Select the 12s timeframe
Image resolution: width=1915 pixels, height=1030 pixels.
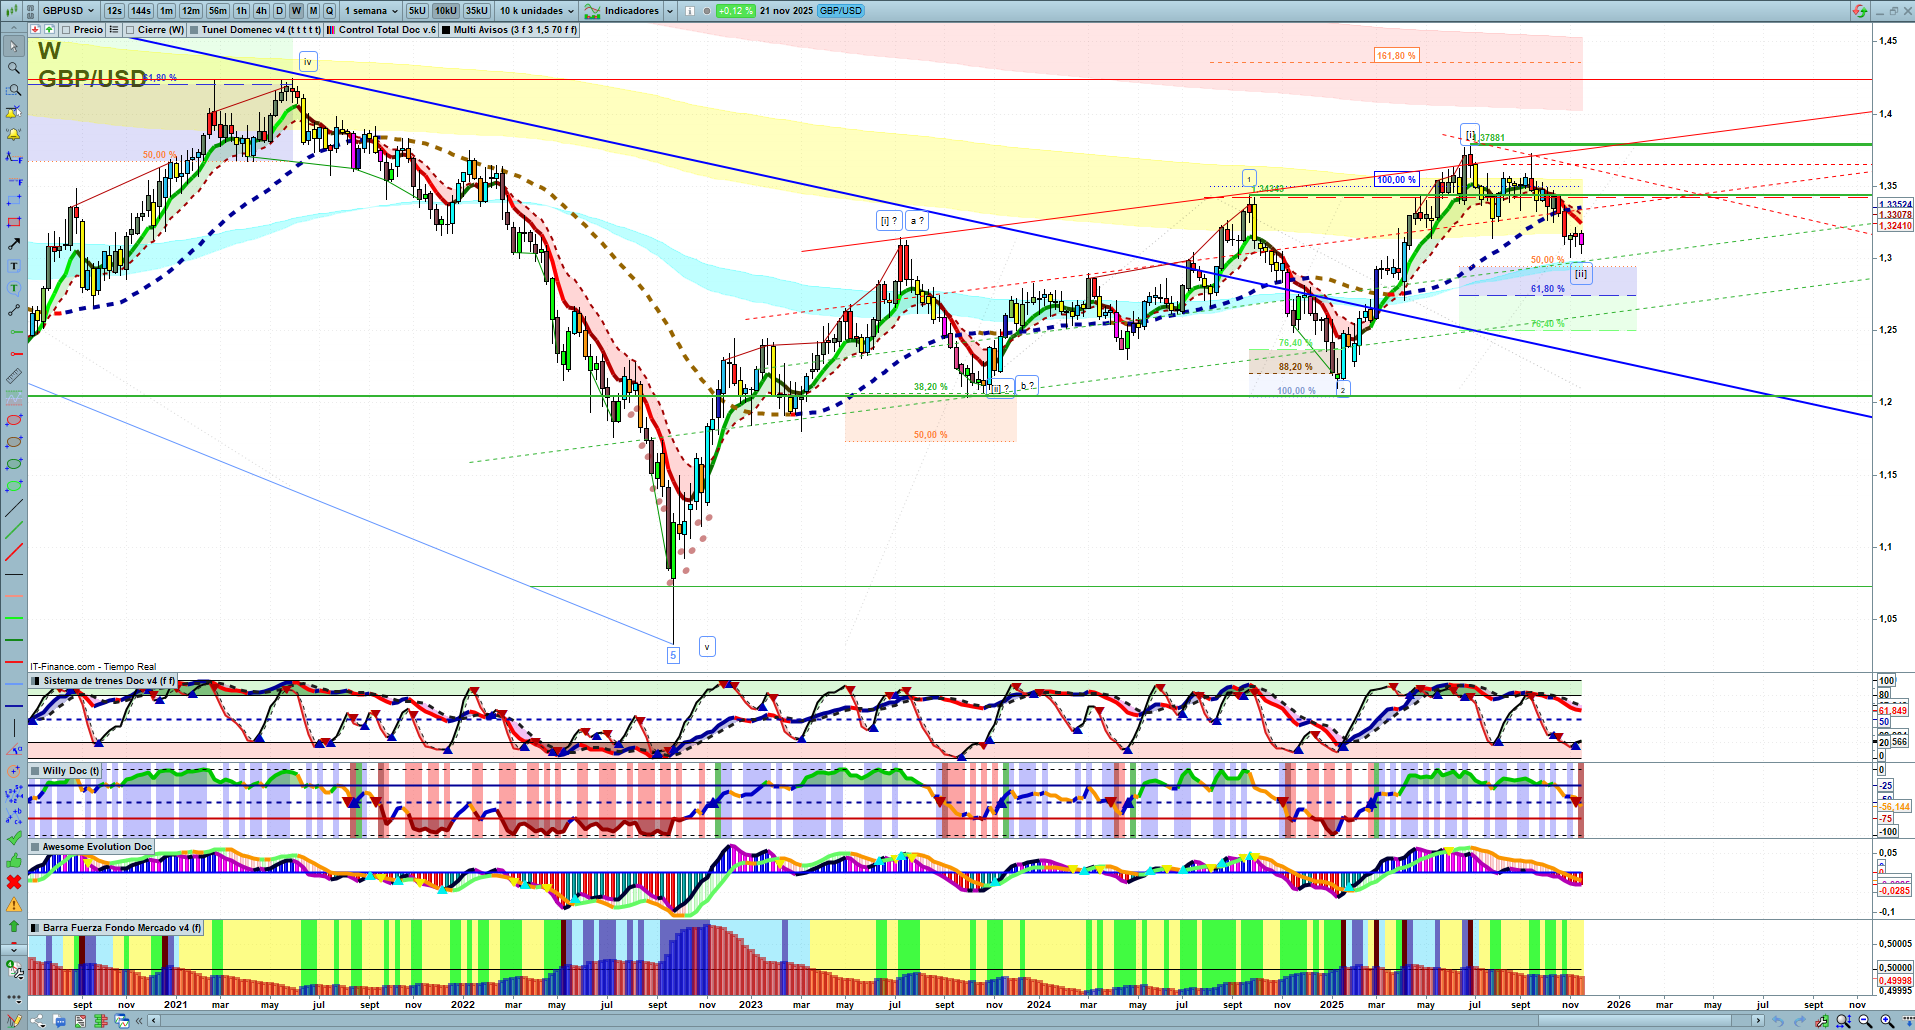114,11
